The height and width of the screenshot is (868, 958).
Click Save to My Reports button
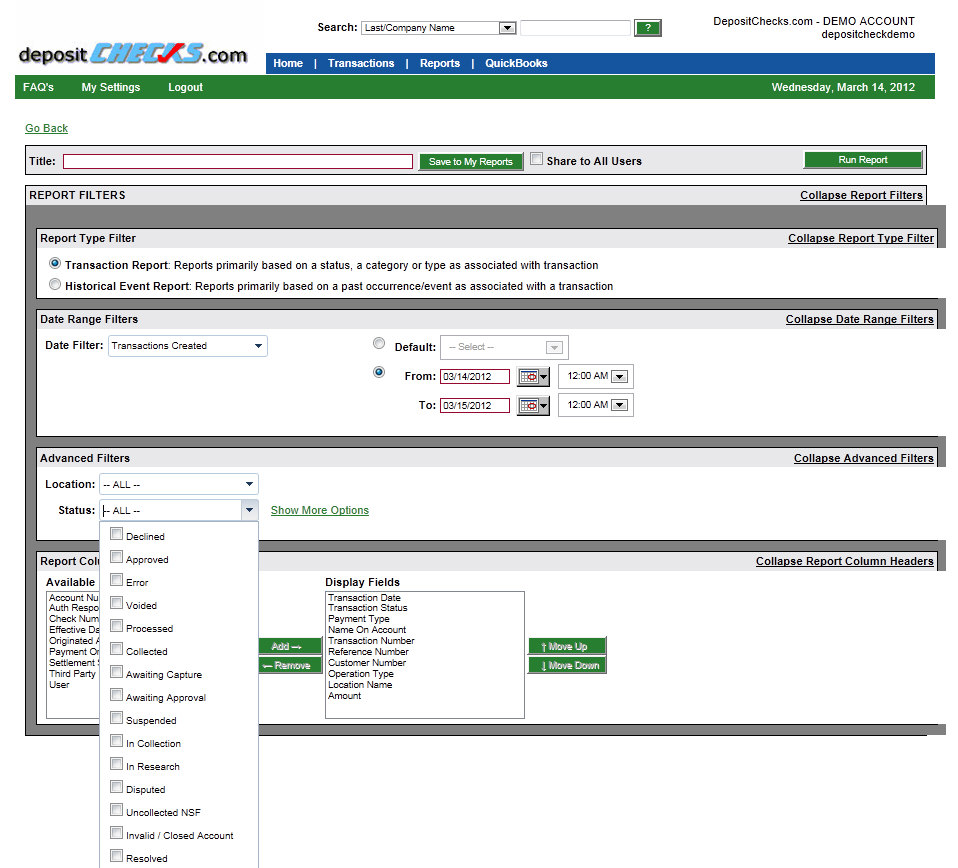coord(470,162)
